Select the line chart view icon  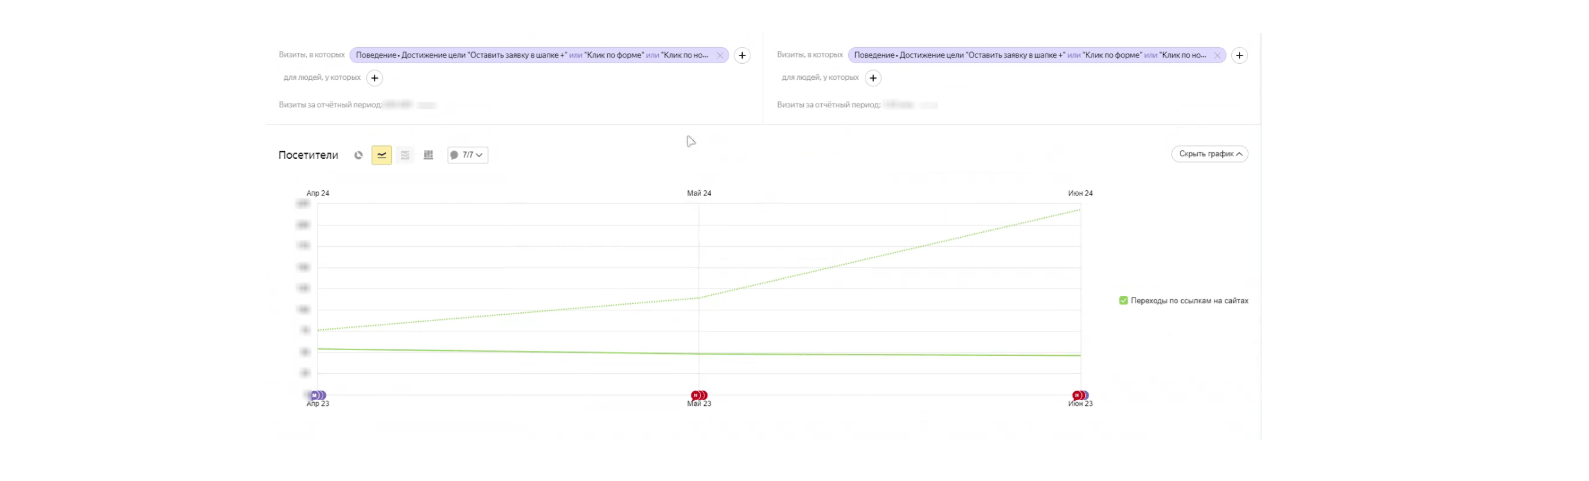[x=382, y=155]
